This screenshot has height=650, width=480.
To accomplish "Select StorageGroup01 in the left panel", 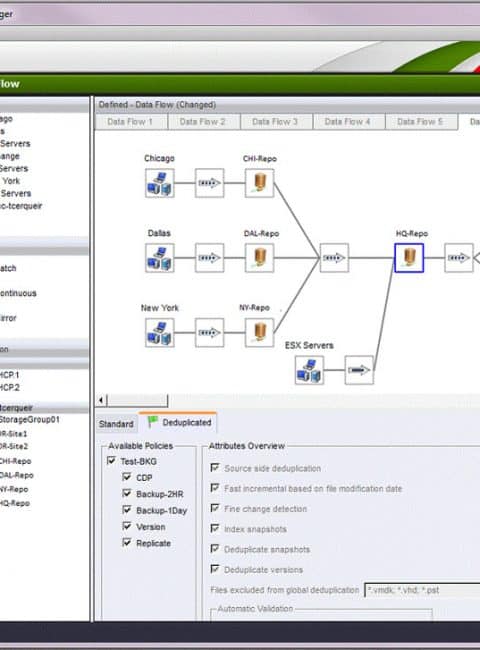I will (x=29, y=420).
